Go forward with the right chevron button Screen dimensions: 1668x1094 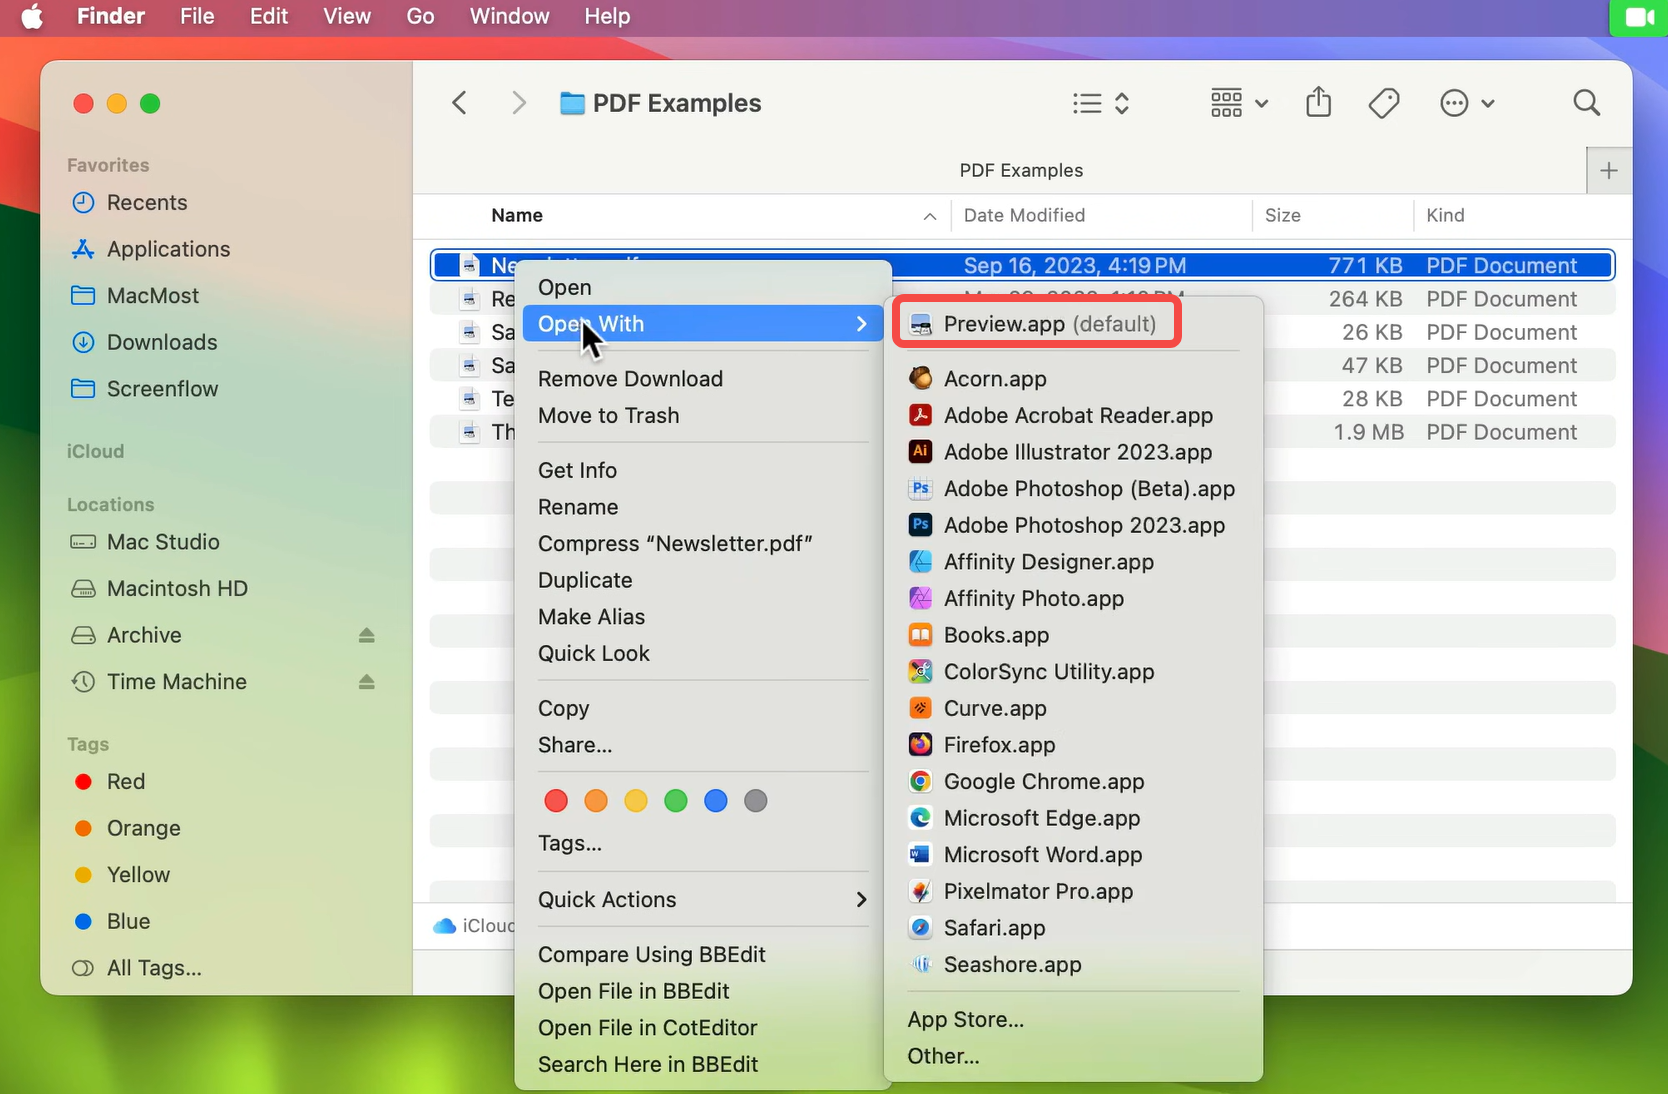coord(518,103)
